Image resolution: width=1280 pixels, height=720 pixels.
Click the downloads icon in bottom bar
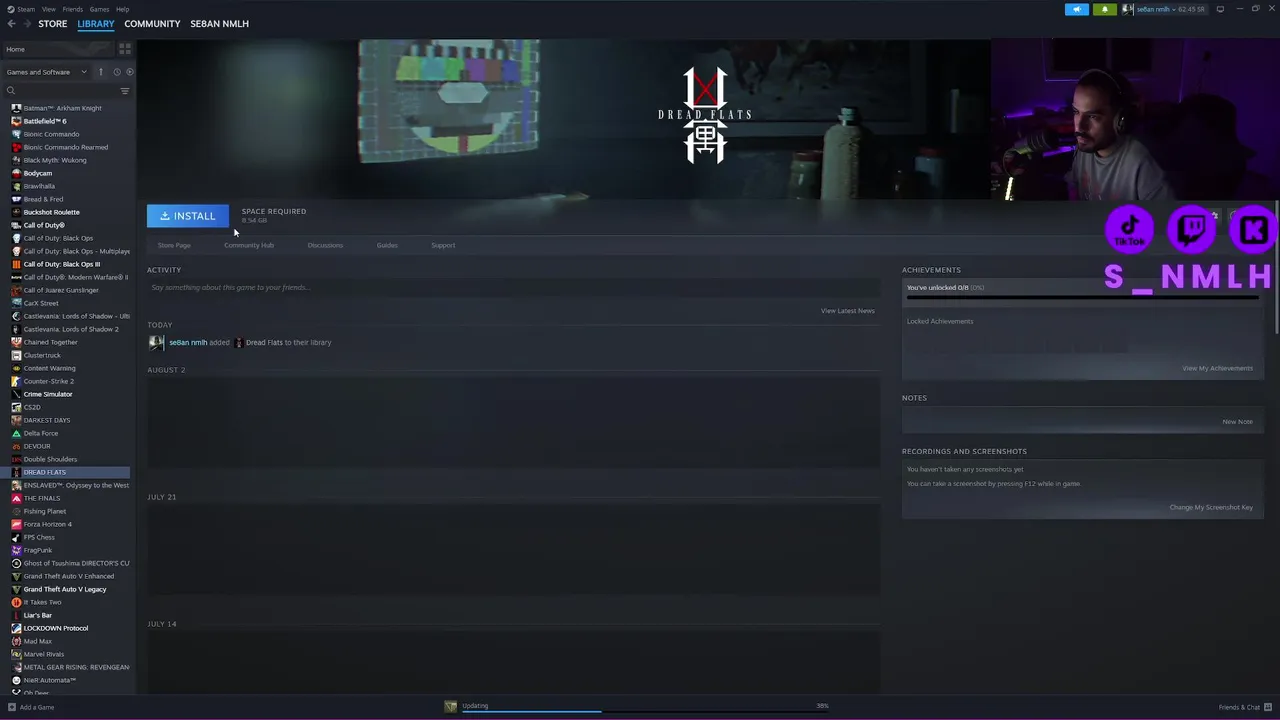451,706
